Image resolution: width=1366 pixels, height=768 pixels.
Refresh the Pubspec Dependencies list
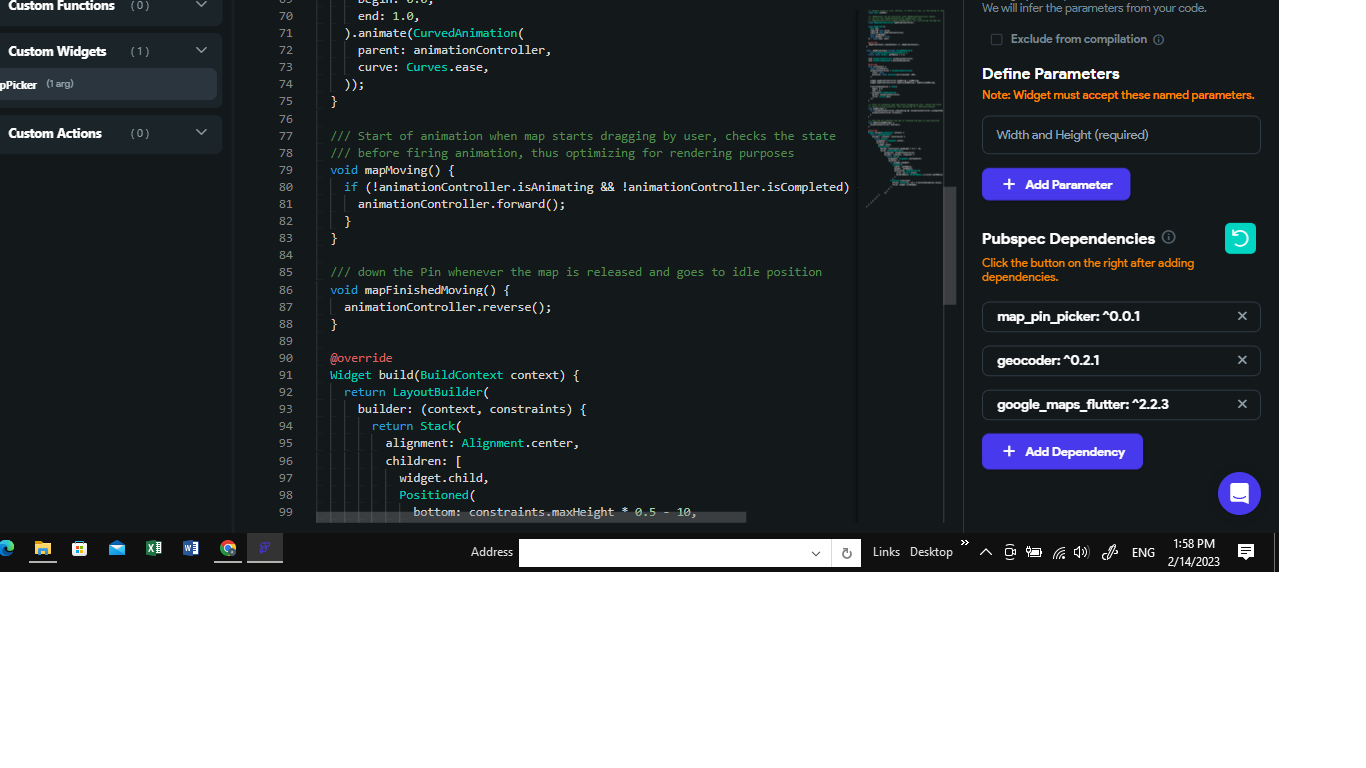point(1240,238)
